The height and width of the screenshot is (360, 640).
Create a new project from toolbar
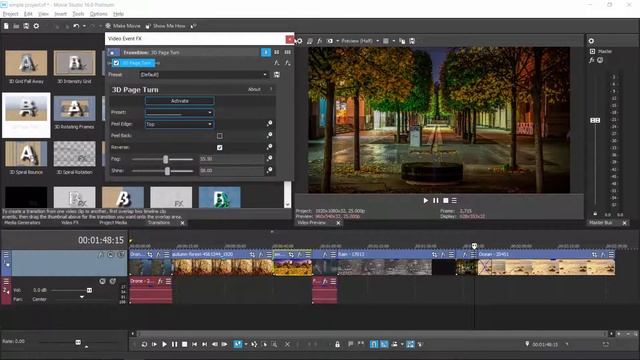(6, 26)
